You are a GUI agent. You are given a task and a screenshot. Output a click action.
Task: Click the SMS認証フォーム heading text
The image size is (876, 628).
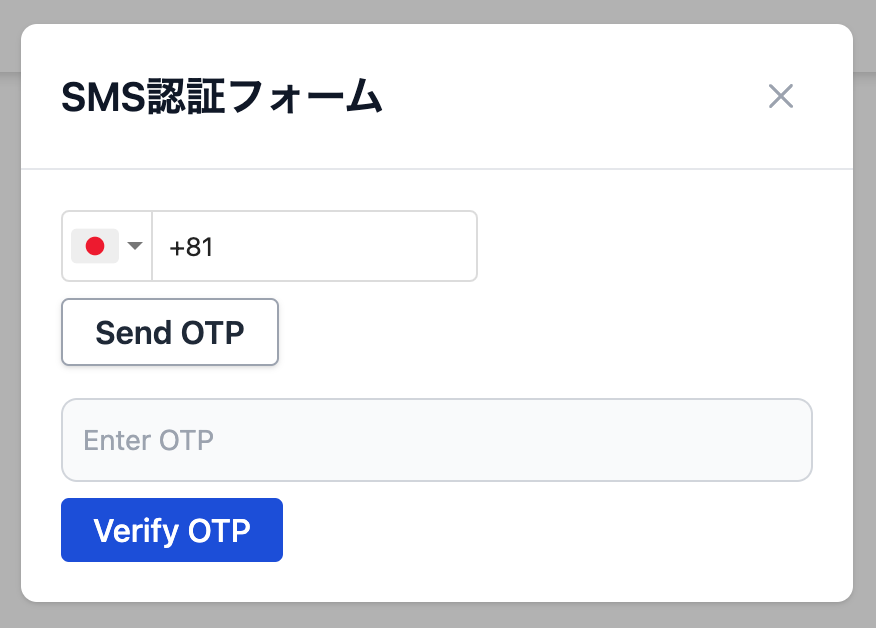(222, 97)
